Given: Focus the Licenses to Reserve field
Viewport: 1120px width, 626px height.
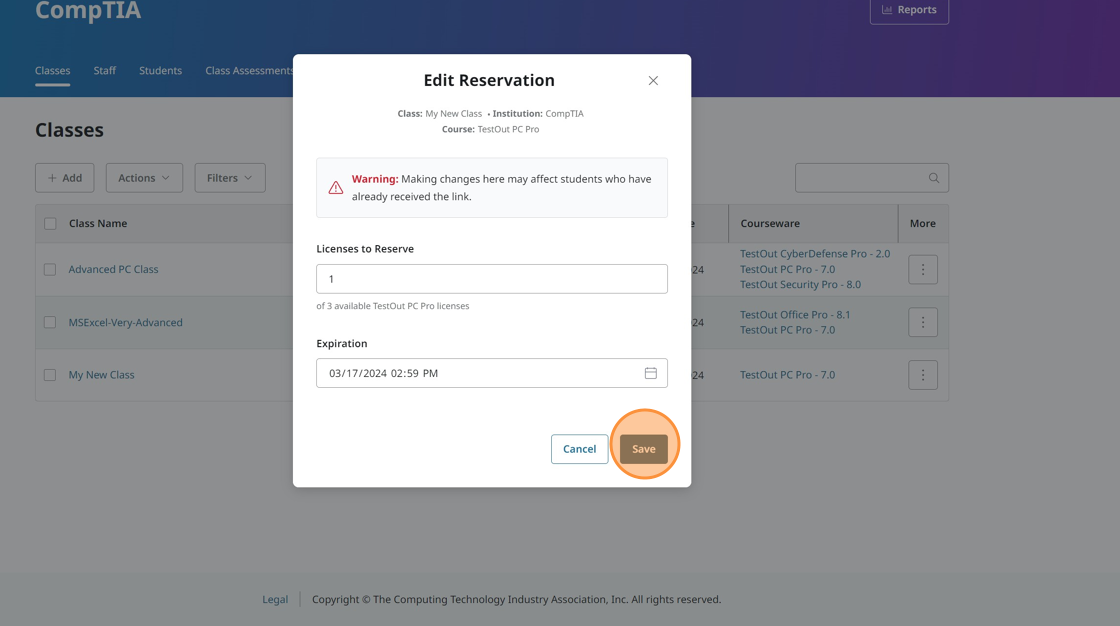Looking at the screenshot, I should [x=491, y=279].
